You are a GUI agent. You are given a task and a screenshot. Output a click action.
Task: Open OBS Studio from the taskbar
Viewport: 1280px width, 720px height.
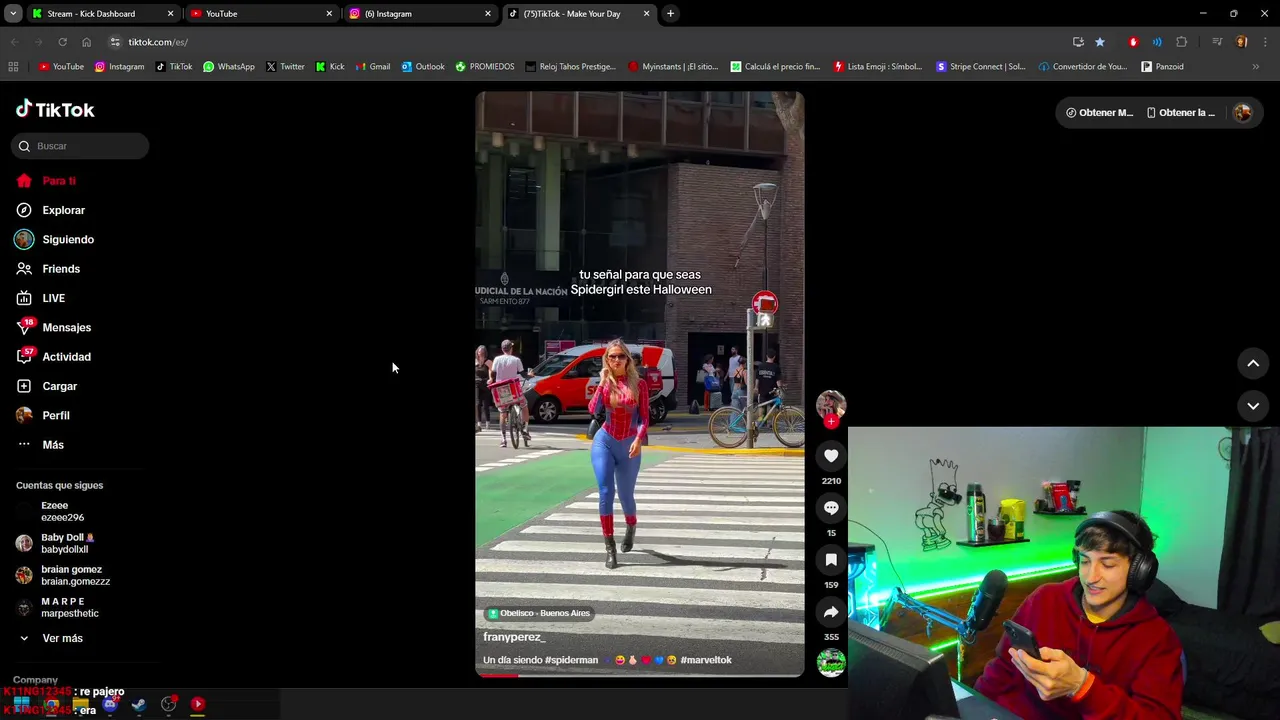point(169,704)
